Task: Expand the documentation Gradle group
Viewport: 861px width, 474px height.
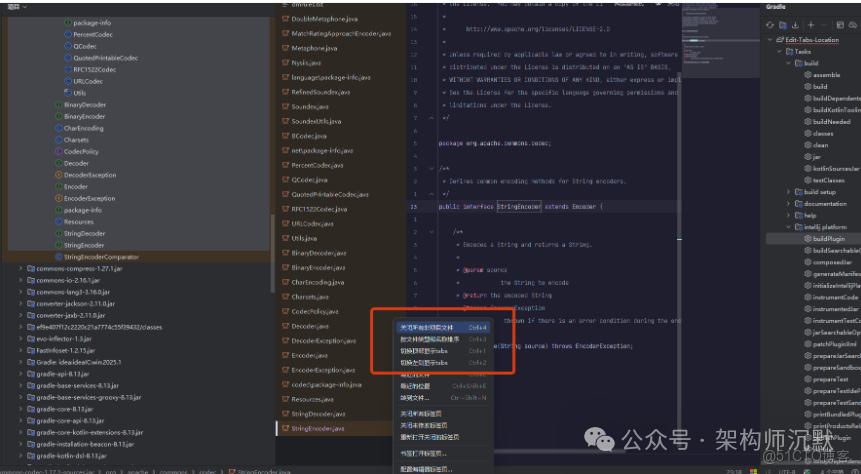Action: coord(789,203)
